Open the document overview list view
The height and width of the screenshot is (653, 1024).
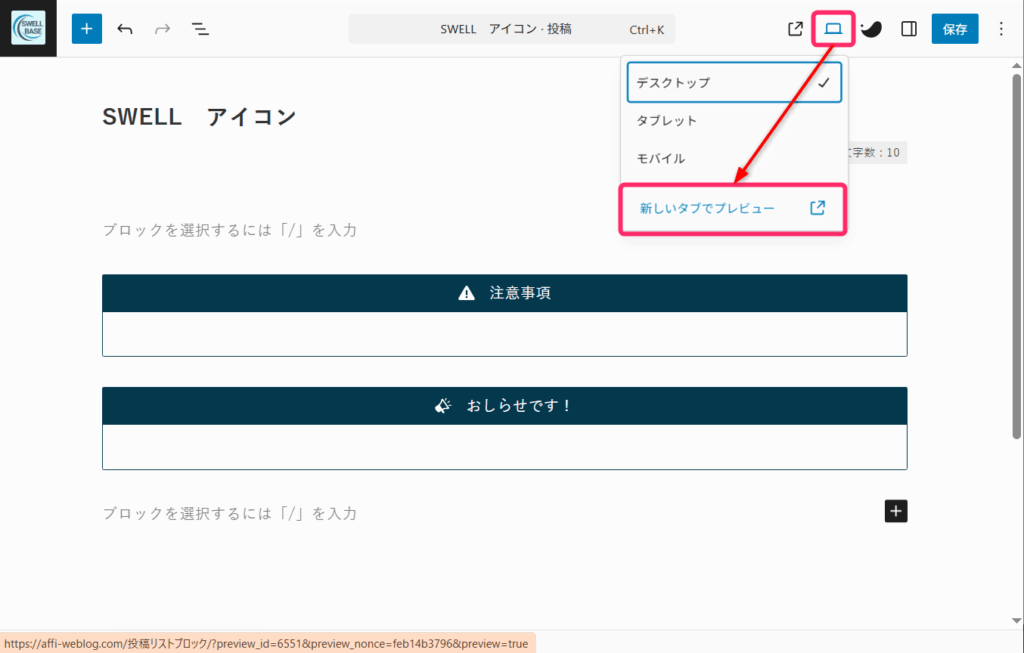200,29
